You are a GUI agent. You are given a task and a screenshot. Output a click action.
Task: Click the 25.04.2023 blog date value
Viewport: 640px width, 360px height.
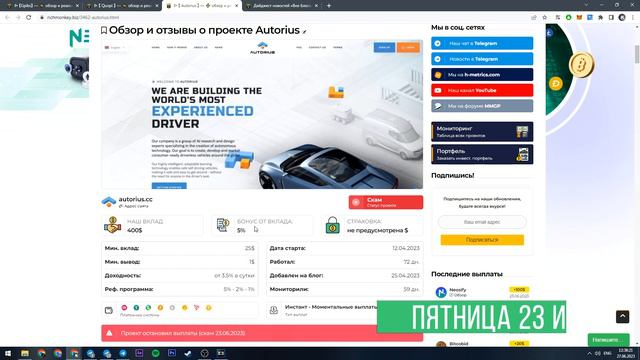405,276
